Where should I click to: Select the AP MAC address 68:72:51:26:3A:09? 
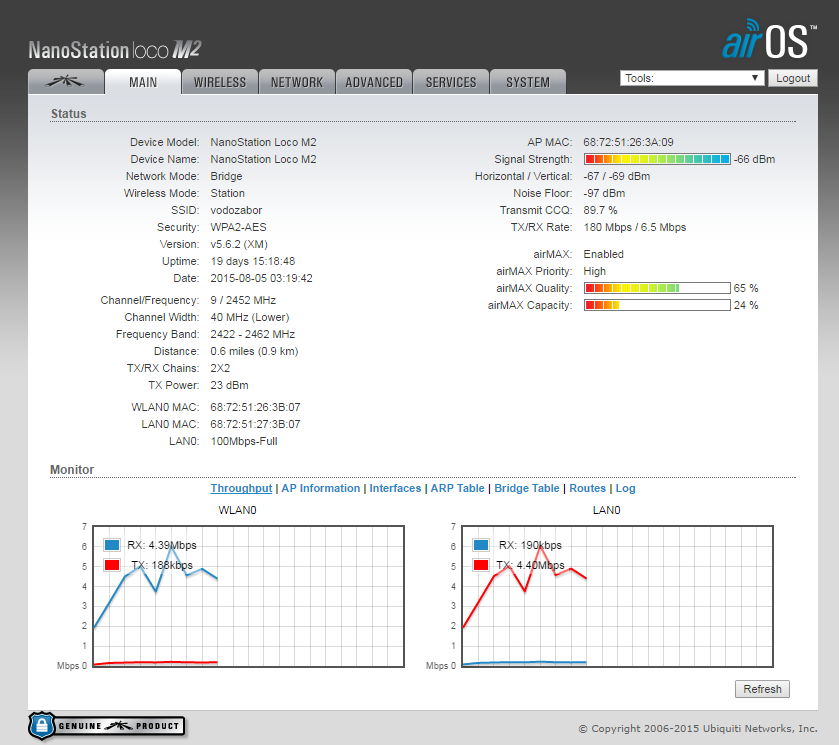point(628,142)
